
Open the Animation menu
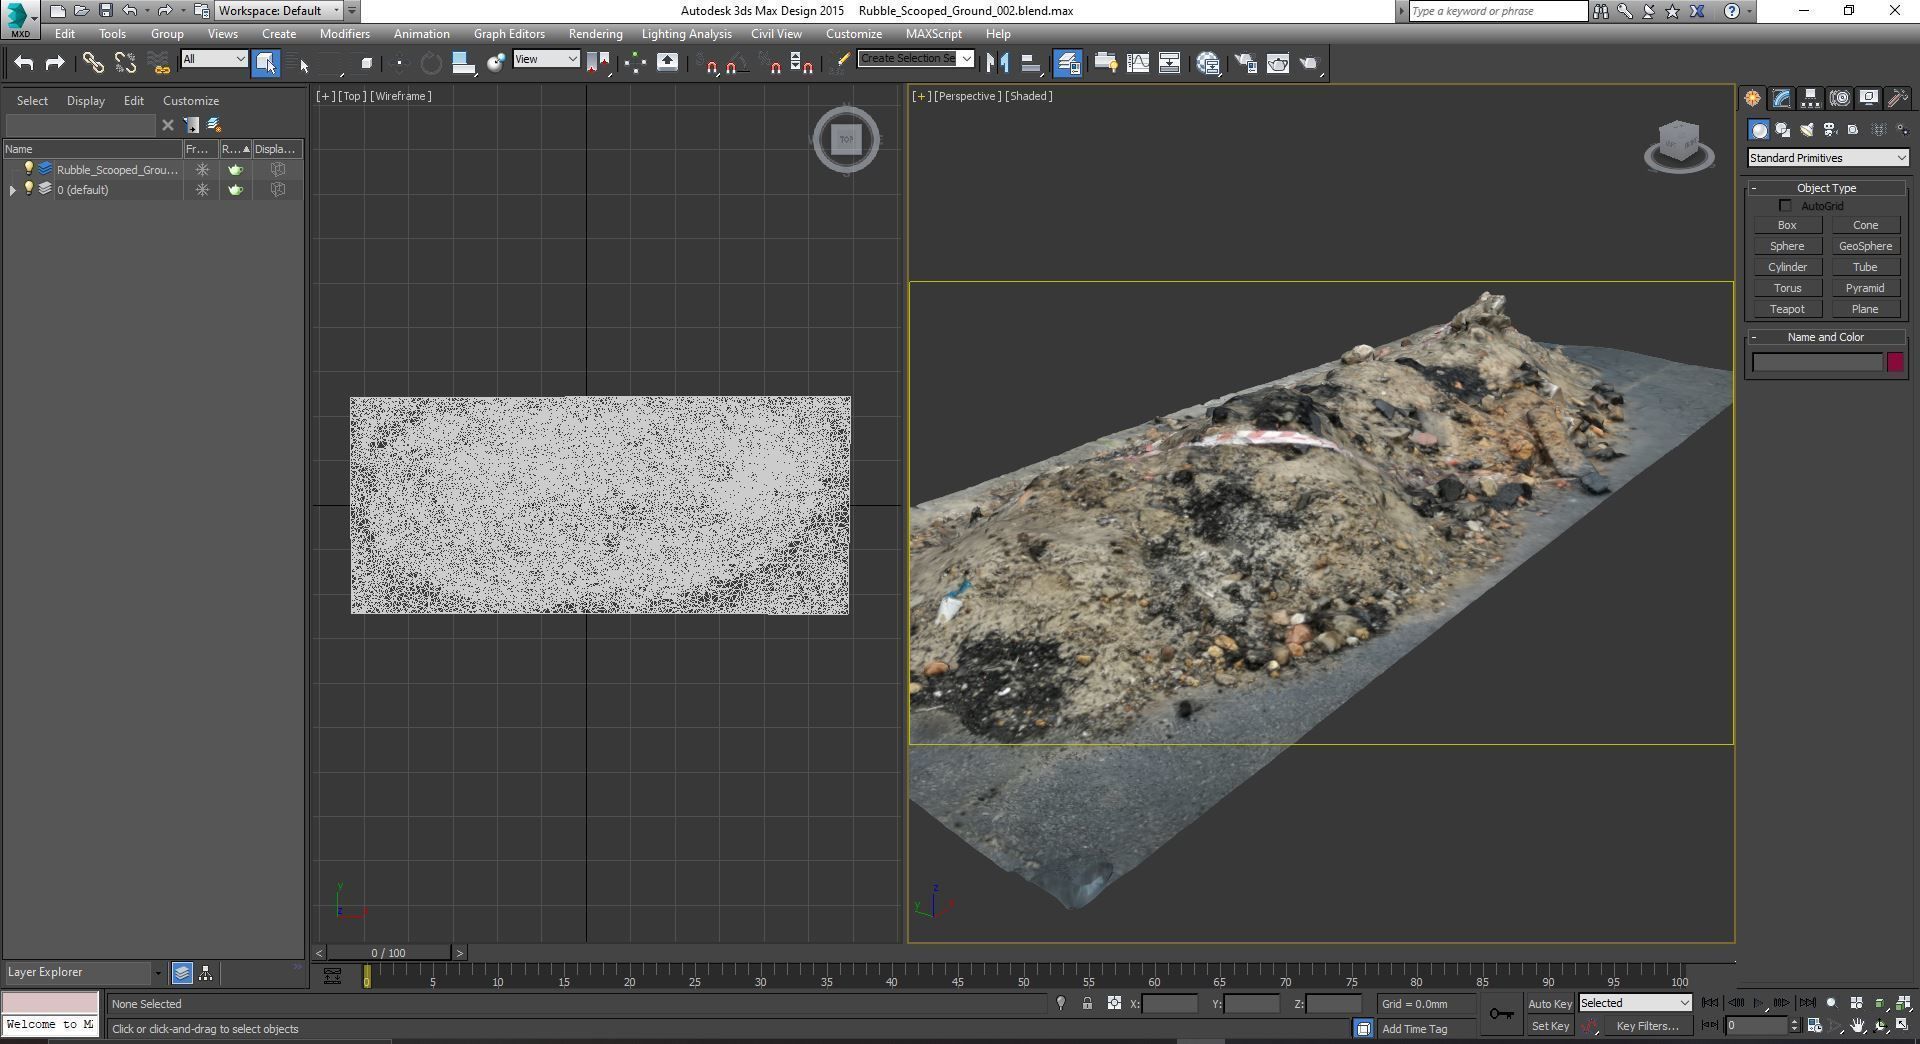point(421,33)
